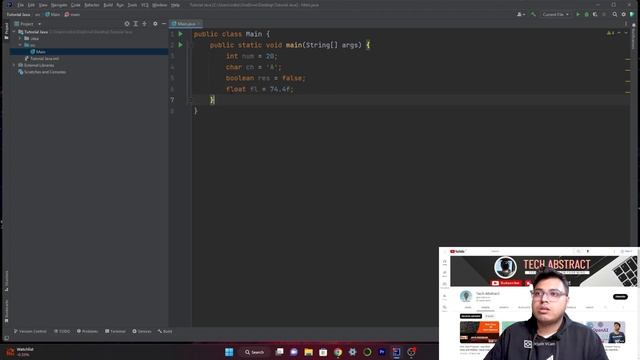Open the View menu

(x=43, y=5)
